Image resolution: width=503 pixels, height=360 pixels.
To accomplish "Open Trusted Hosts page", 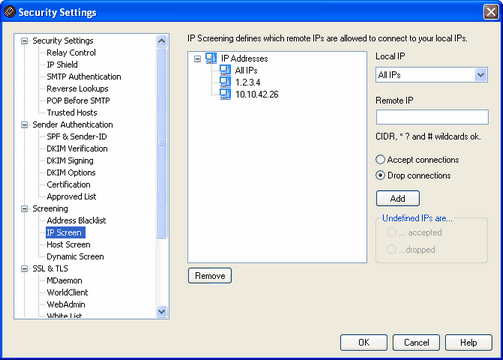I will tap(72, 113).
